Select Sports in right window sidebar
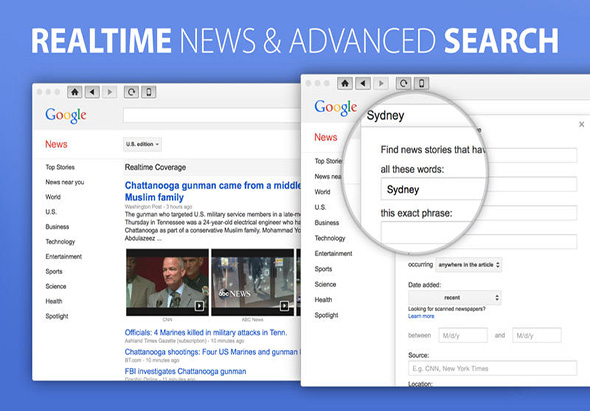The height and width of the screenshot is (411, 590). pos(323,269)
